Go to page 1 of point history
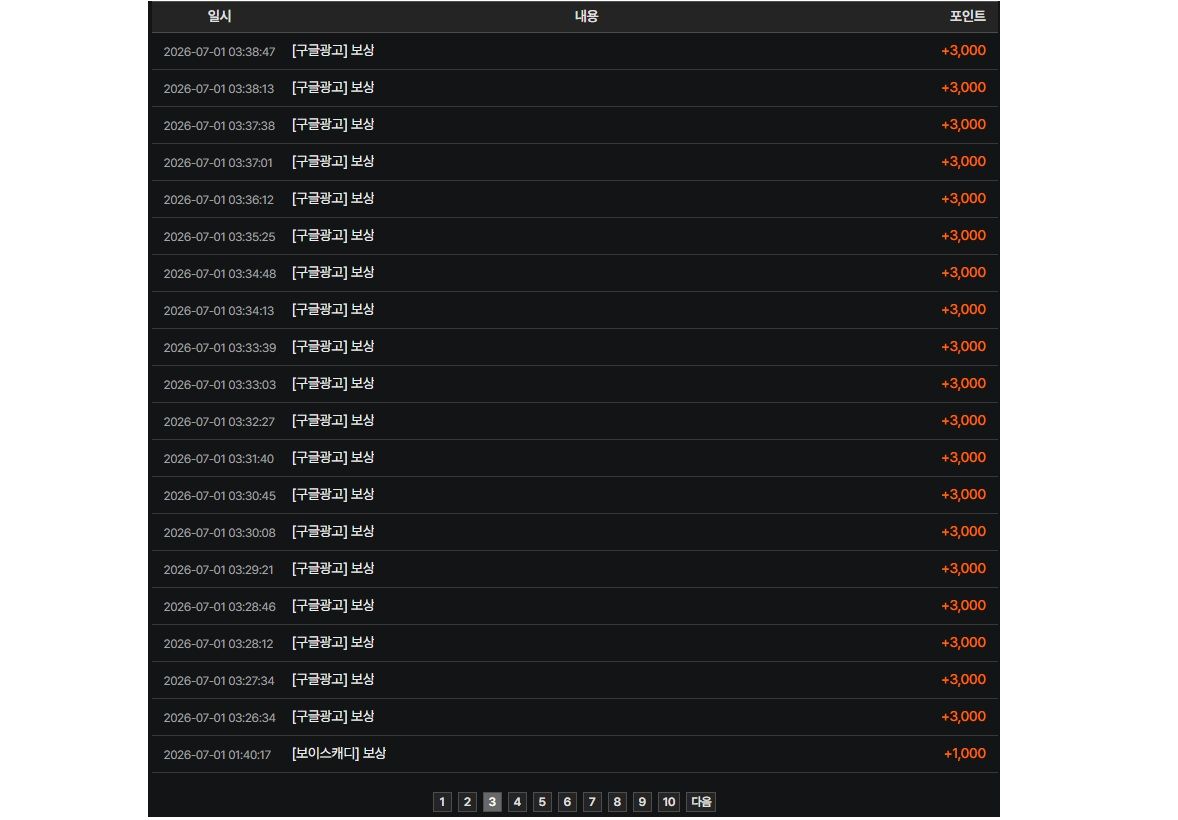 pos(442,802)
